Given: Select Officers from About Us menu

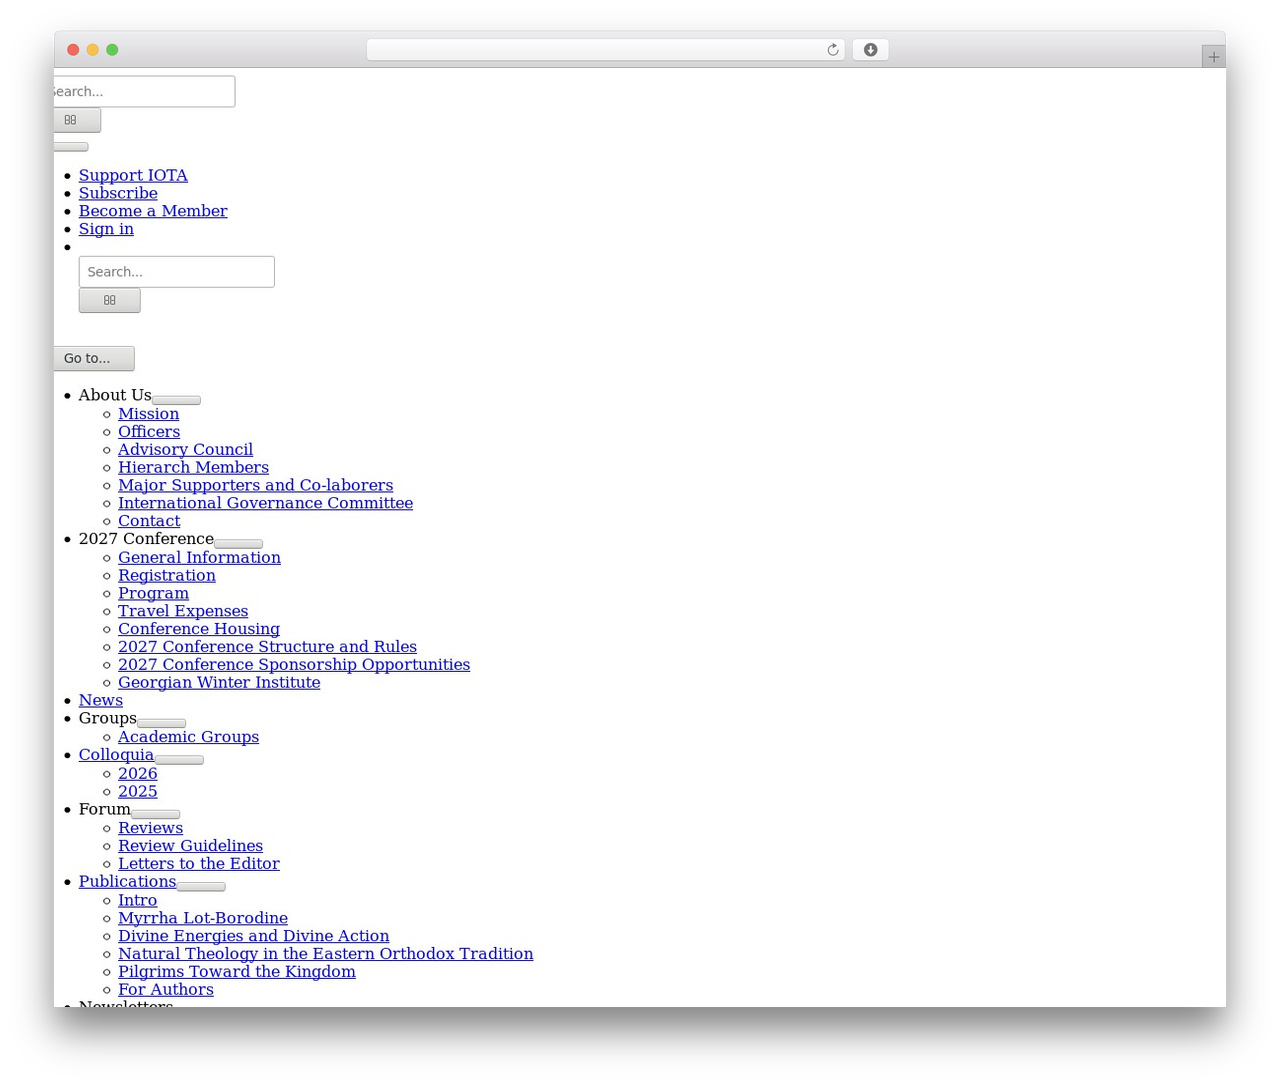Looking at the screenshot, I should [149, 432].
